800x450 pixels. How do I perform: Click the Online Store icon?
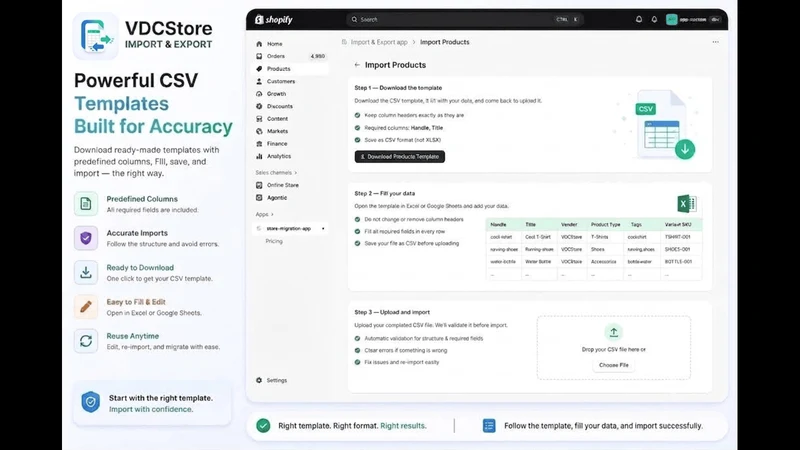point(259,185)
